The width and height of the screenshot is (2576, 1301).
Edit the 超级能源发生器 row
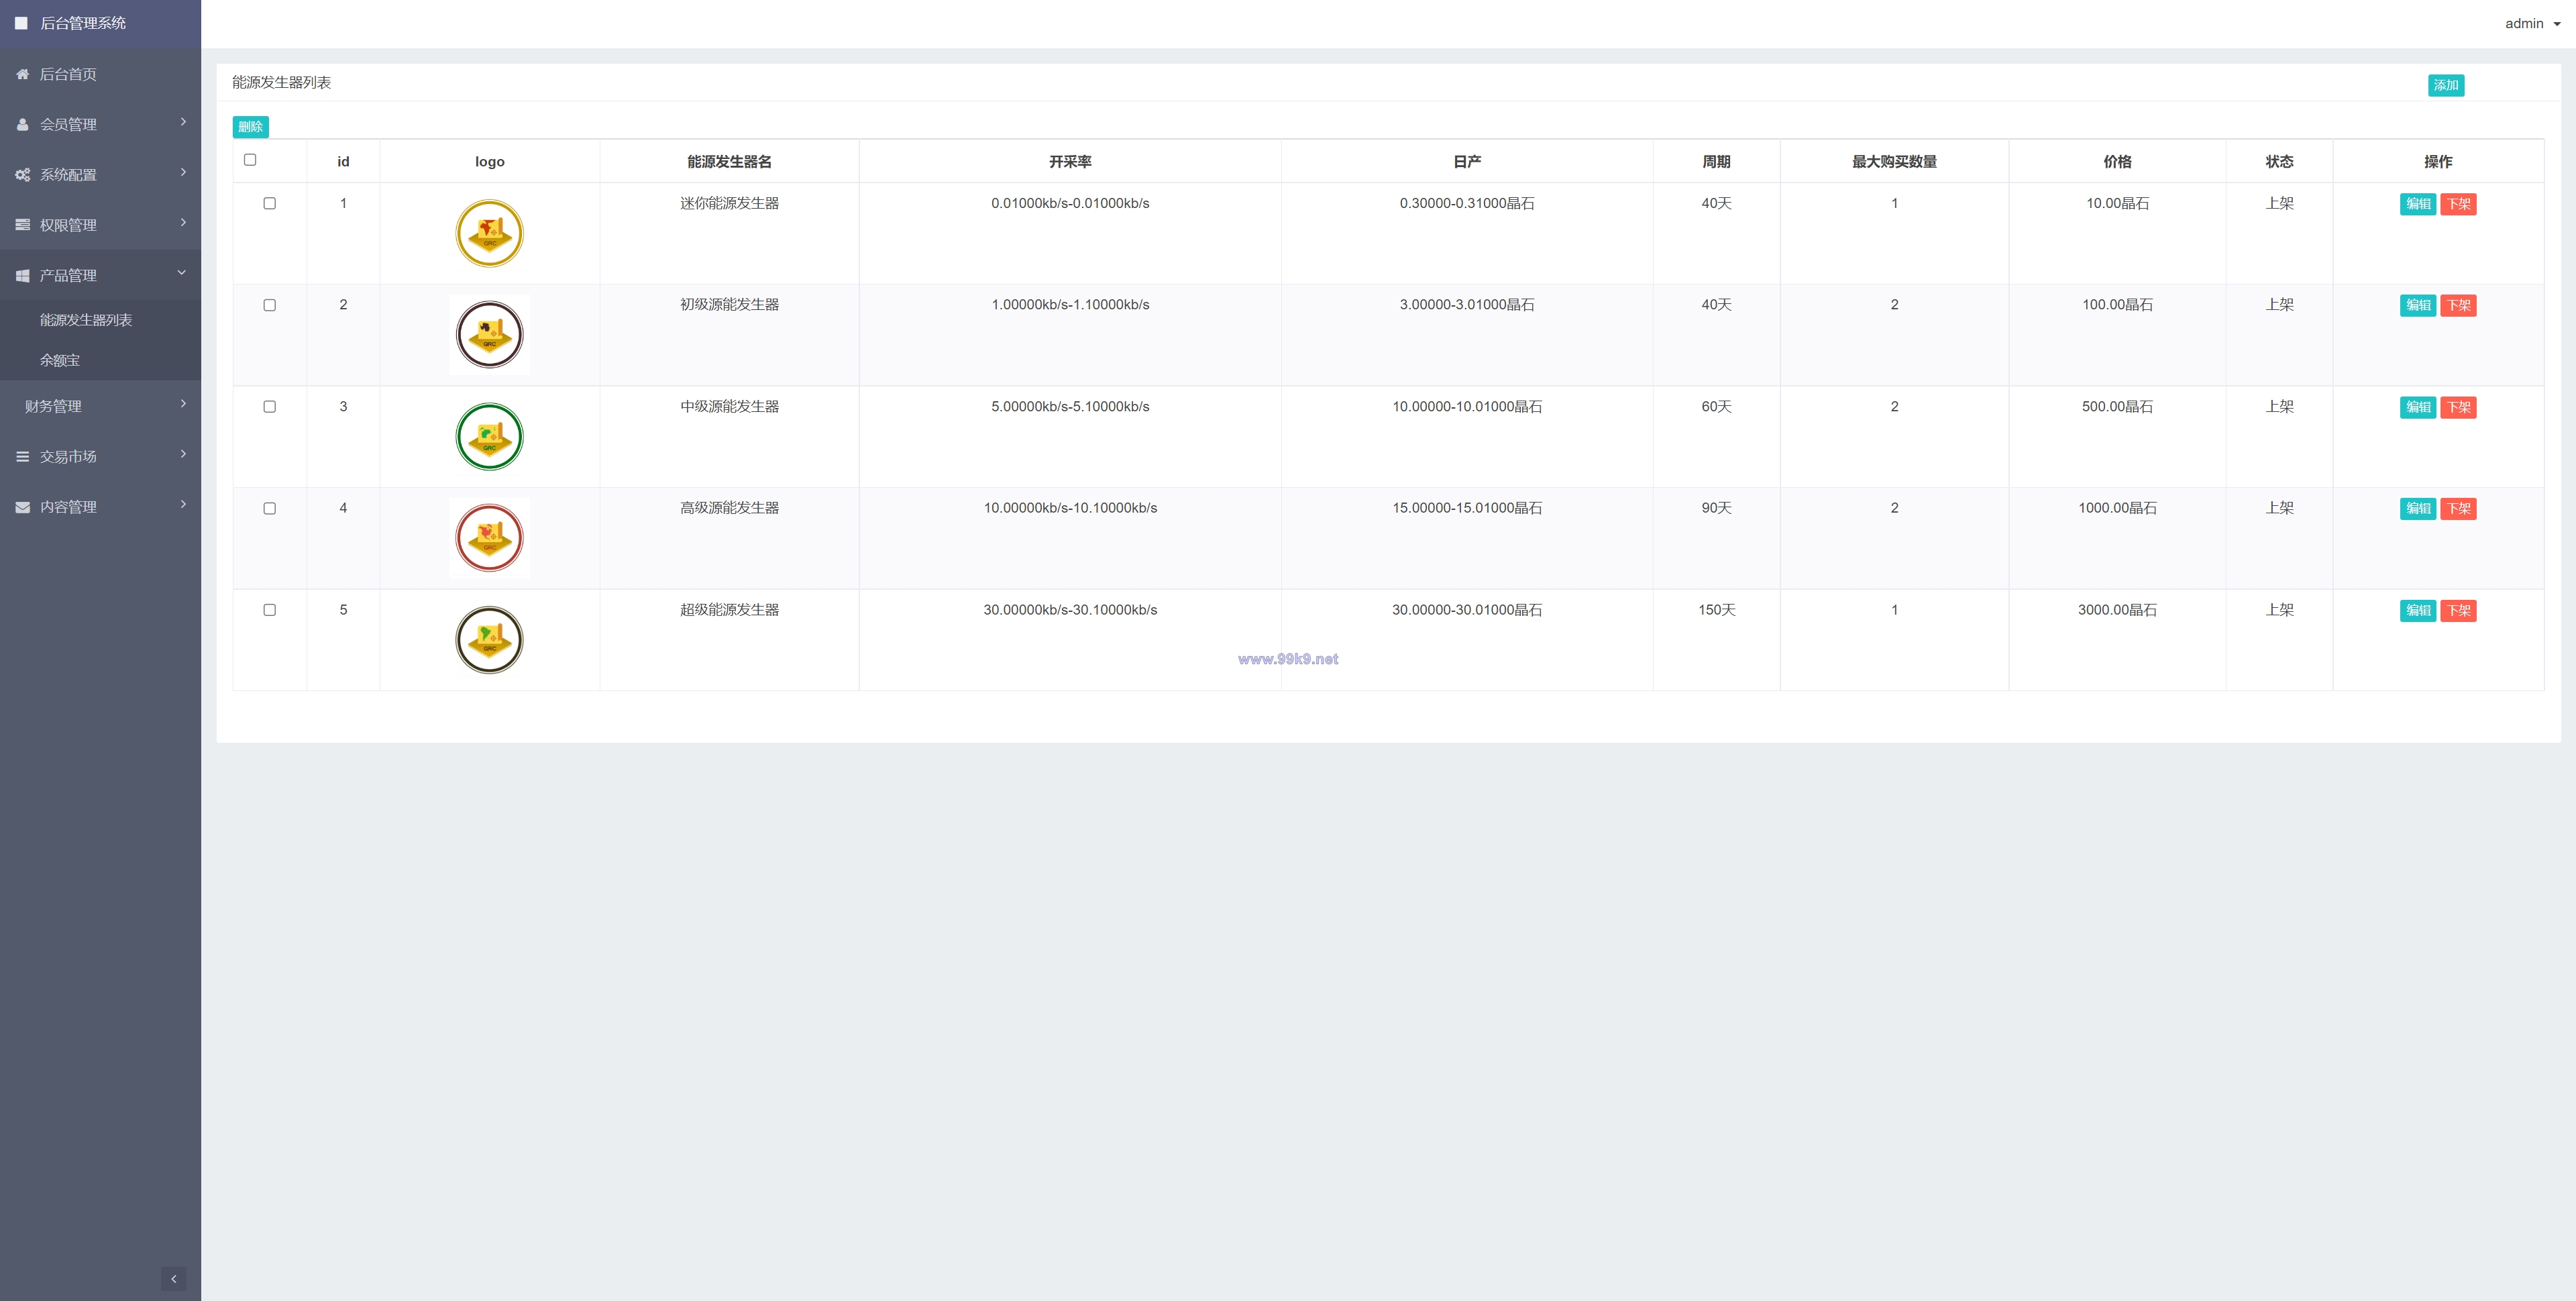[2417, 611]
